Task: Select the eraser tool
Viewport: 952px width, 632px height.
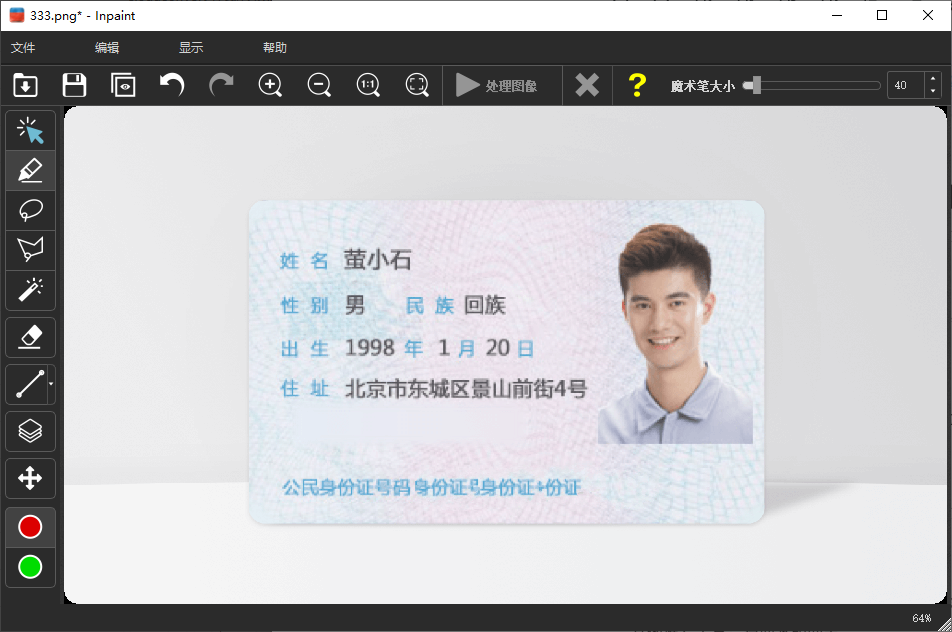Action: [30, 337]
